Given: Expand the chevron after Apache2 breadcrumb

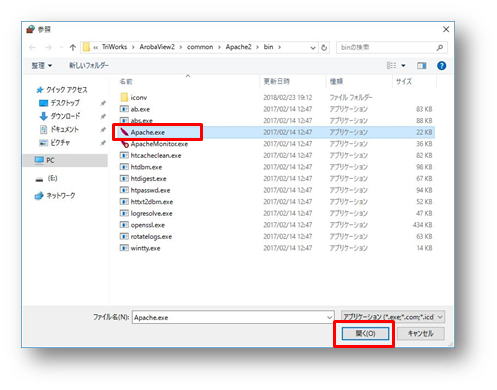Looking at the screenshot, I should [x=257, y=47].
